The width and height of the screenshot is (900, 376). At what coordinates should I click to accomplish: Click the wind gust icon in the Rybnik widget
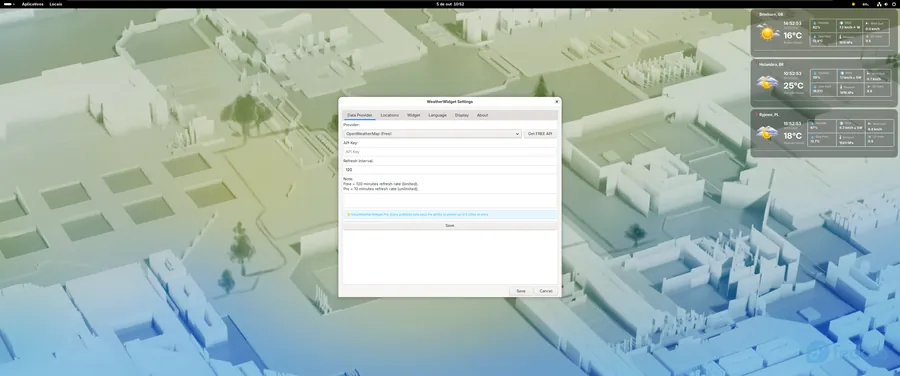click(869, 123)
